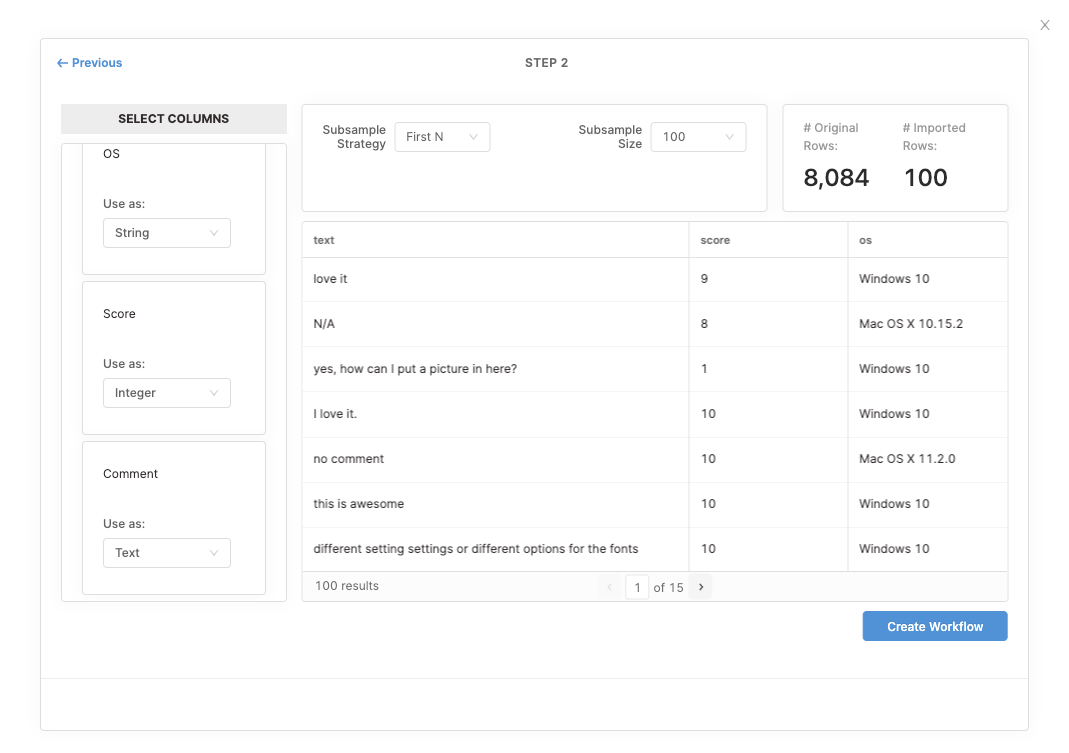Click the Create Workflow button

(x=935, y=627)
